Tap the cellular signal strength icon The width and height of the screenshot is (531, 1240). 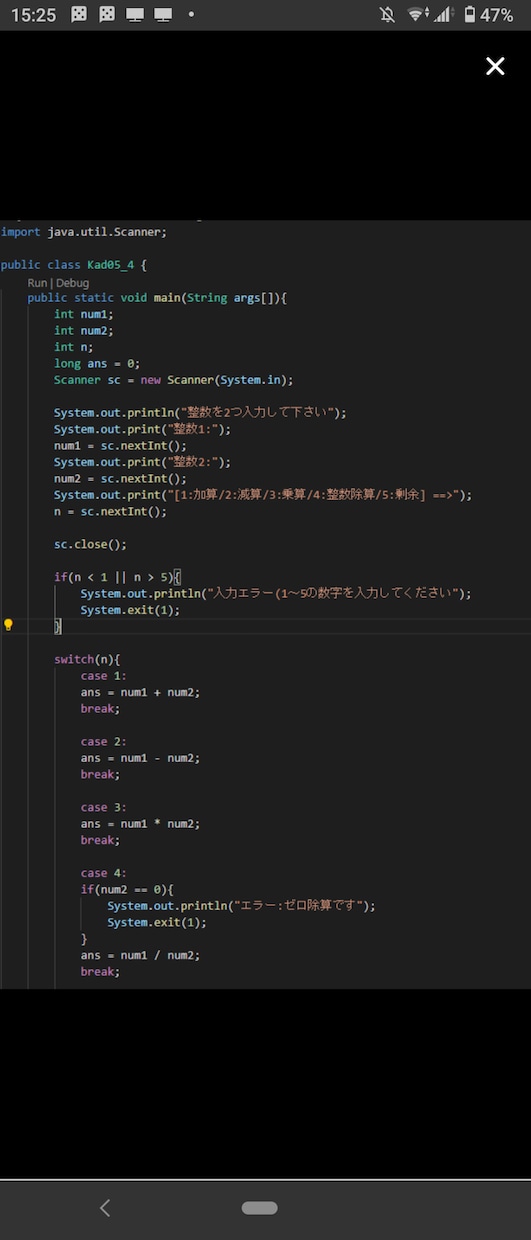(x=443, y=15)
